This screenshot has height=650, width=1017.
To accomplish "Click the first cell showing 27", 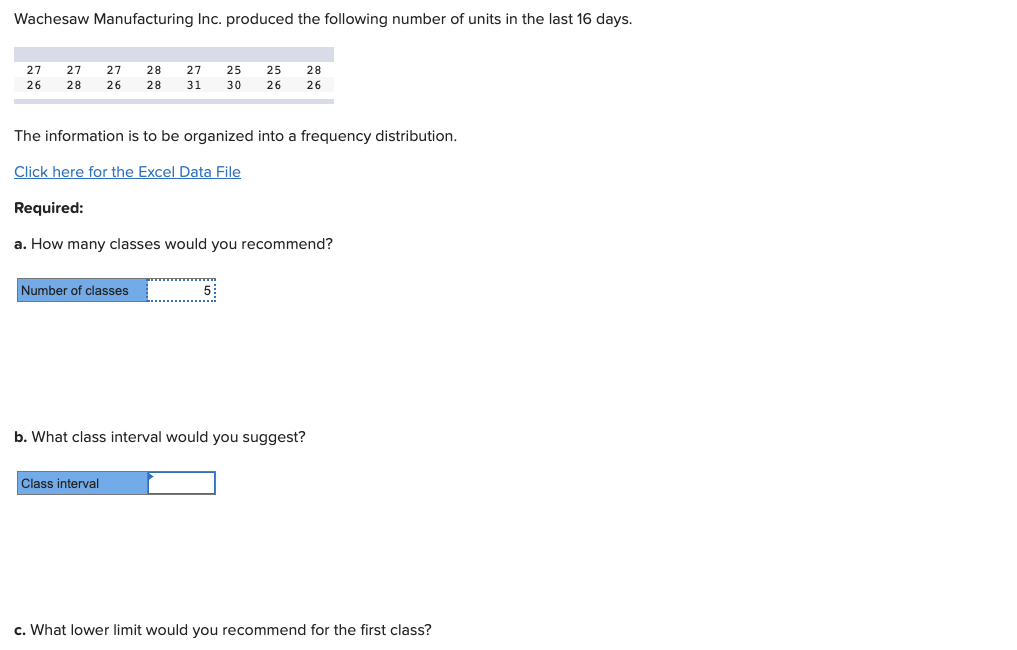I will tap(34, 70).
